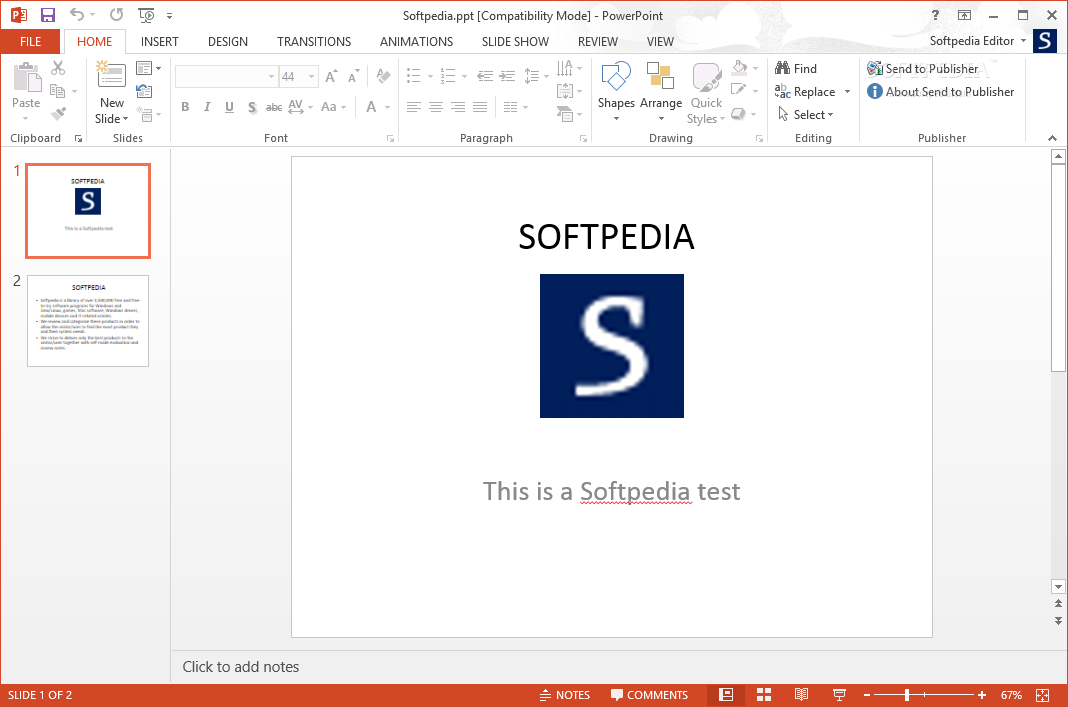1068x707 pixels.
Task: Select slide 2 thumbnail
Action: [x=88, y=321]
